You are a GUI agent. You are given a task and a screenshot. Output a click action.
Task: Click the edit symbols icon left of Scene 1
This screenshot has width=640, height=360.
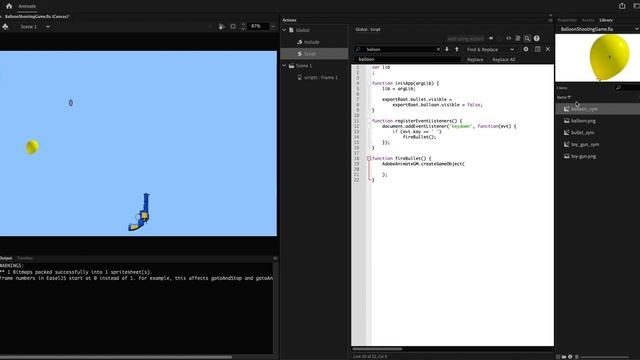pos(5,27)
